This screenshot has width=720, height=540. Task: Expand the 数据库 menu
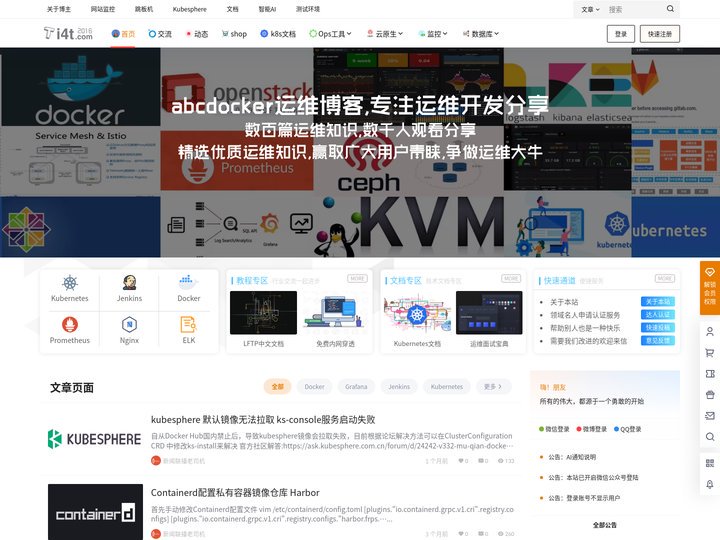[481, 34]
